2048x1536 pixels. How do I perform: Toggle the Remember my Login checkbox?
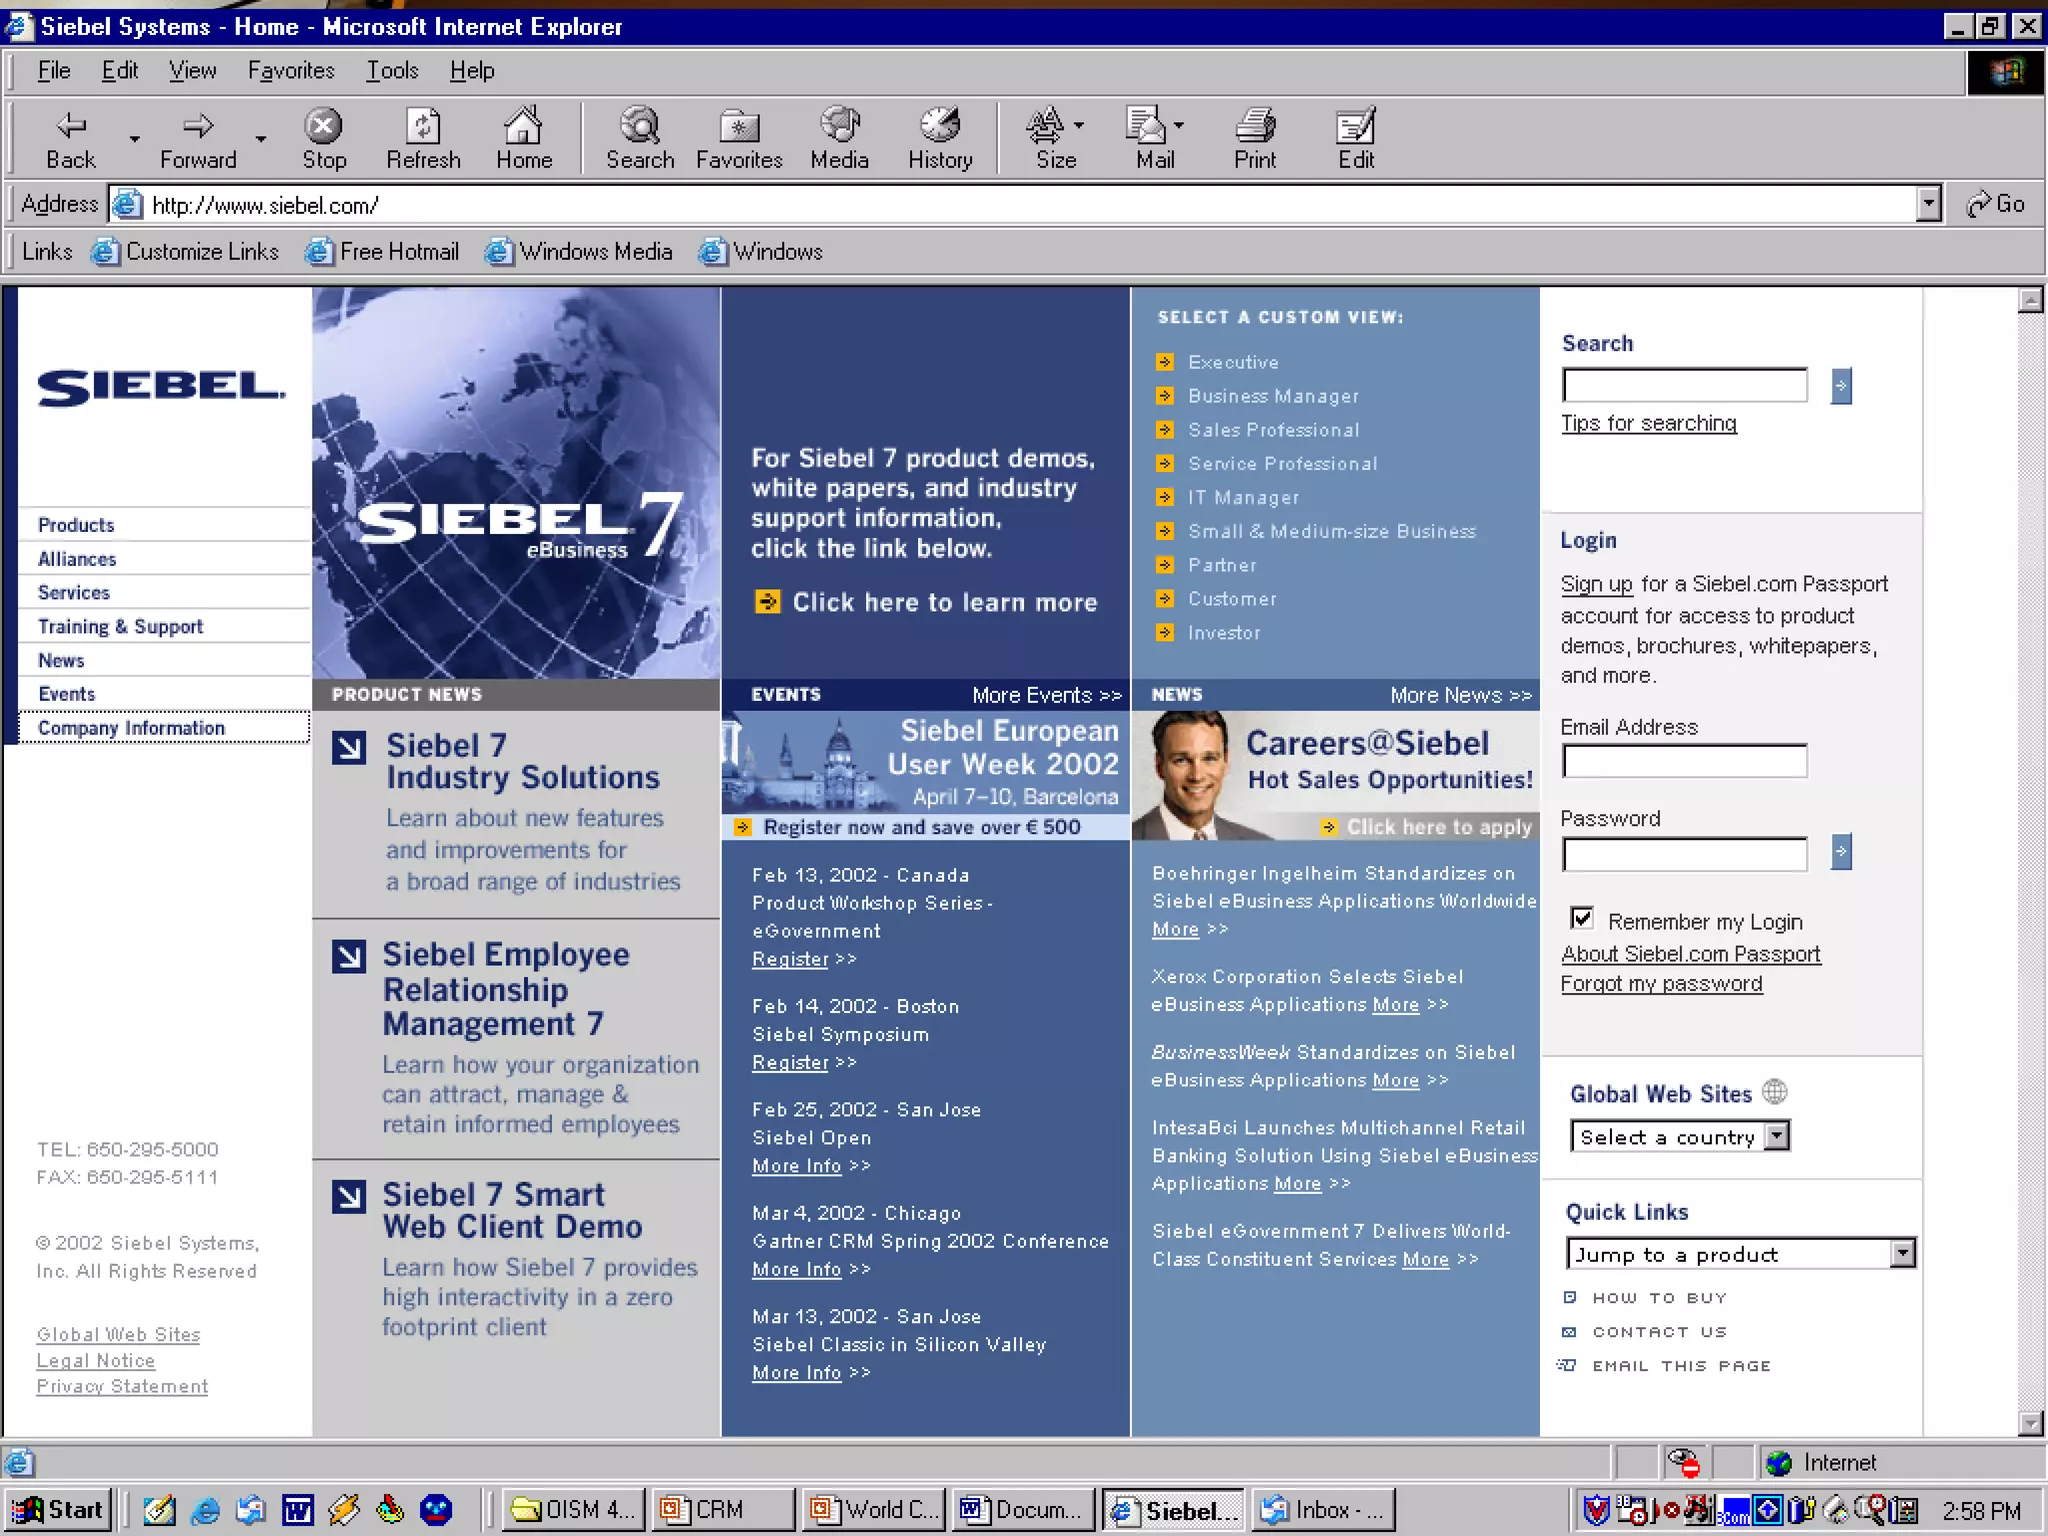1582,918
